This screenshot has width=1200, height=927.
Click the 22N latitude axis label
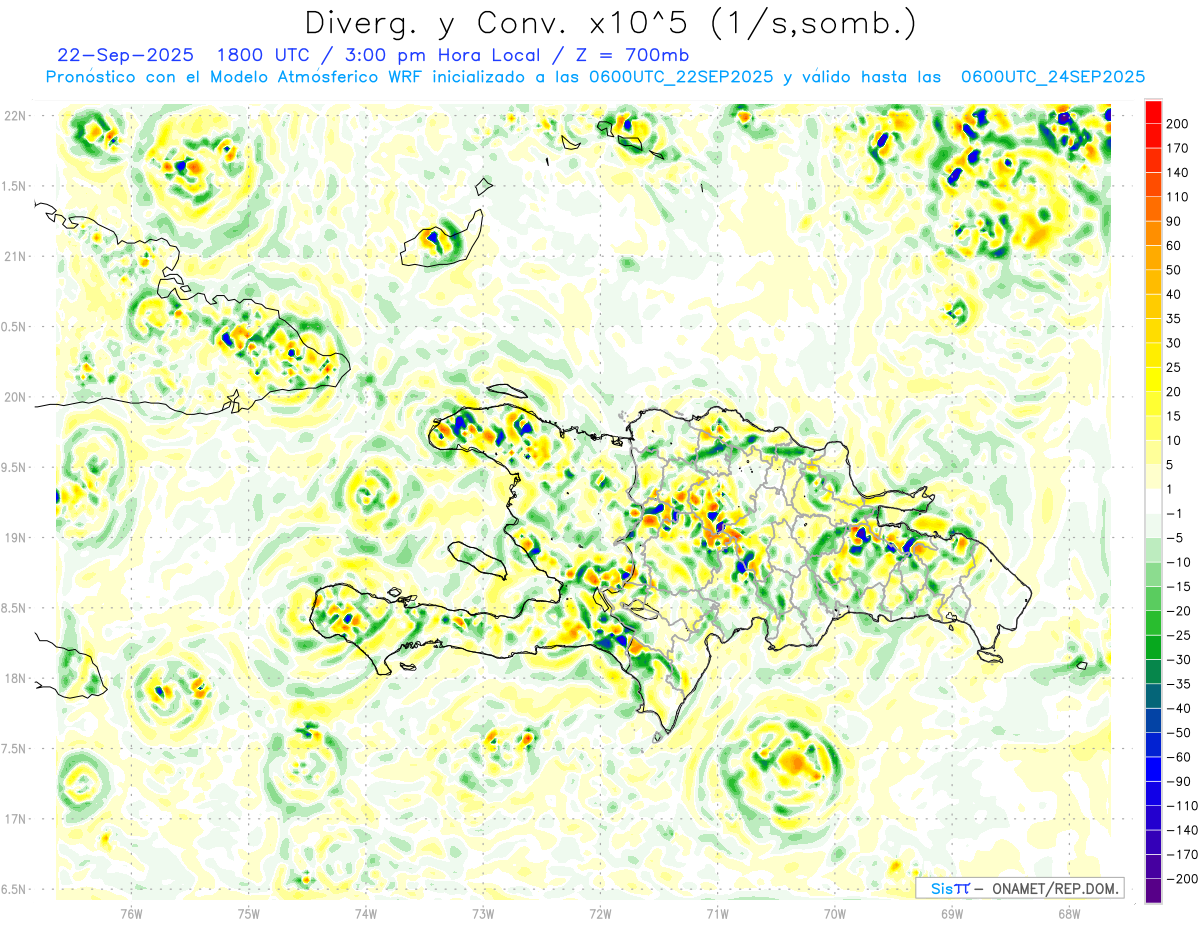14,116
